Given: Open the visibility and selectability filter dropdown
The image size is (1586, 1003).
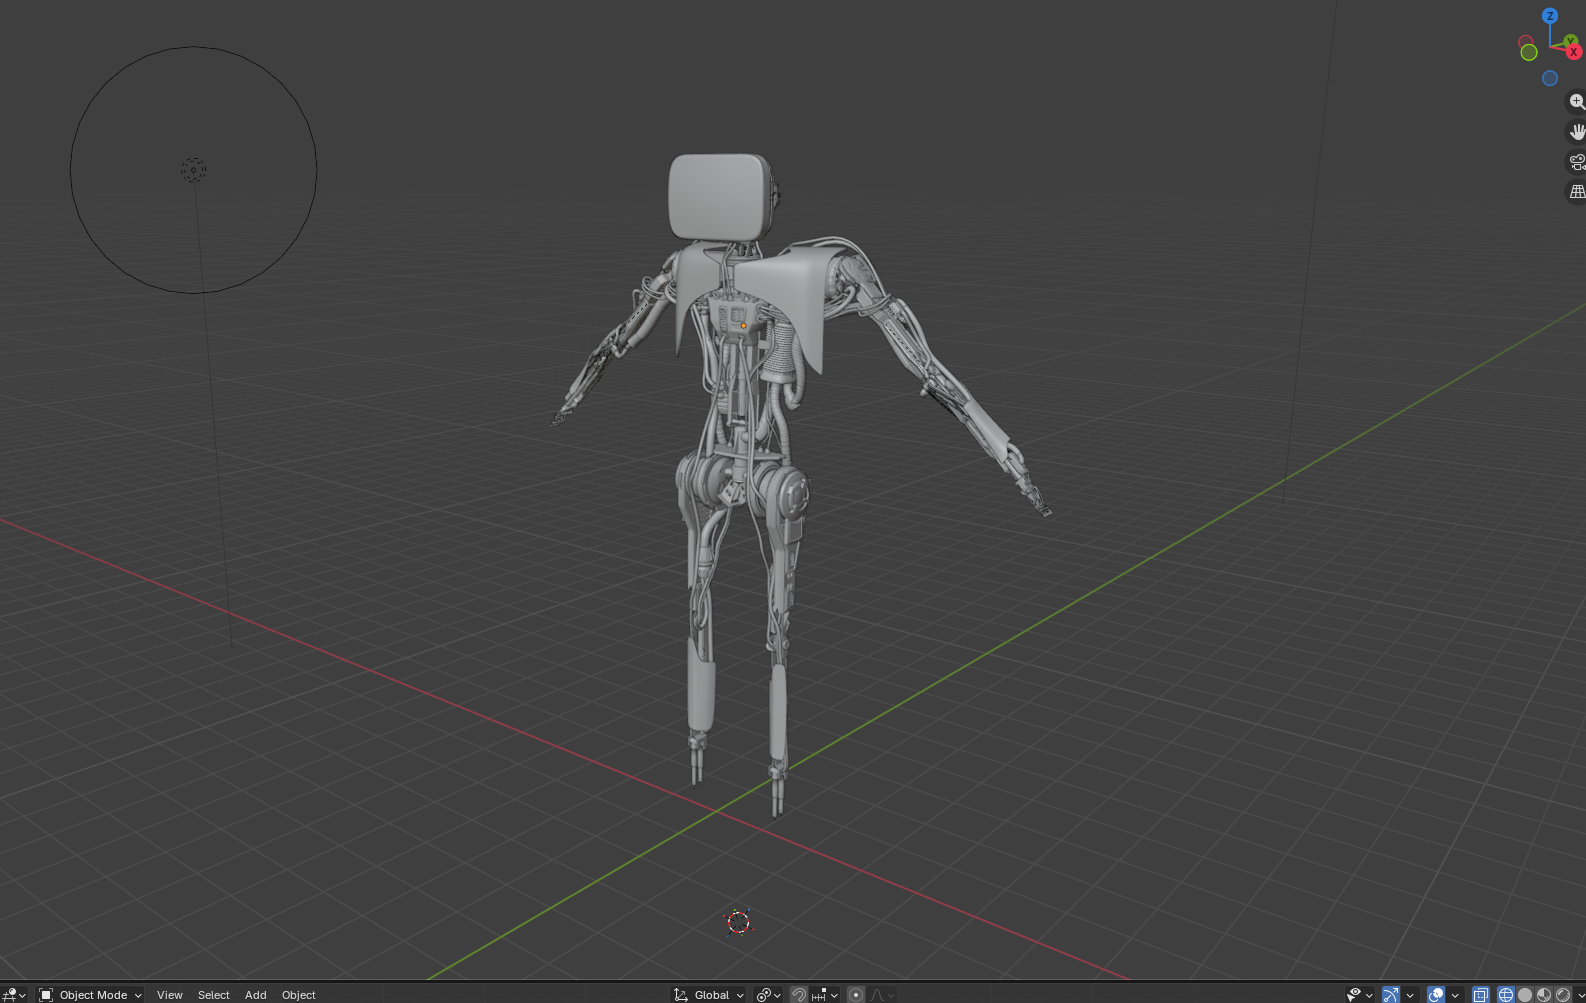Looking at the screenshot, I should point(1359,995).
